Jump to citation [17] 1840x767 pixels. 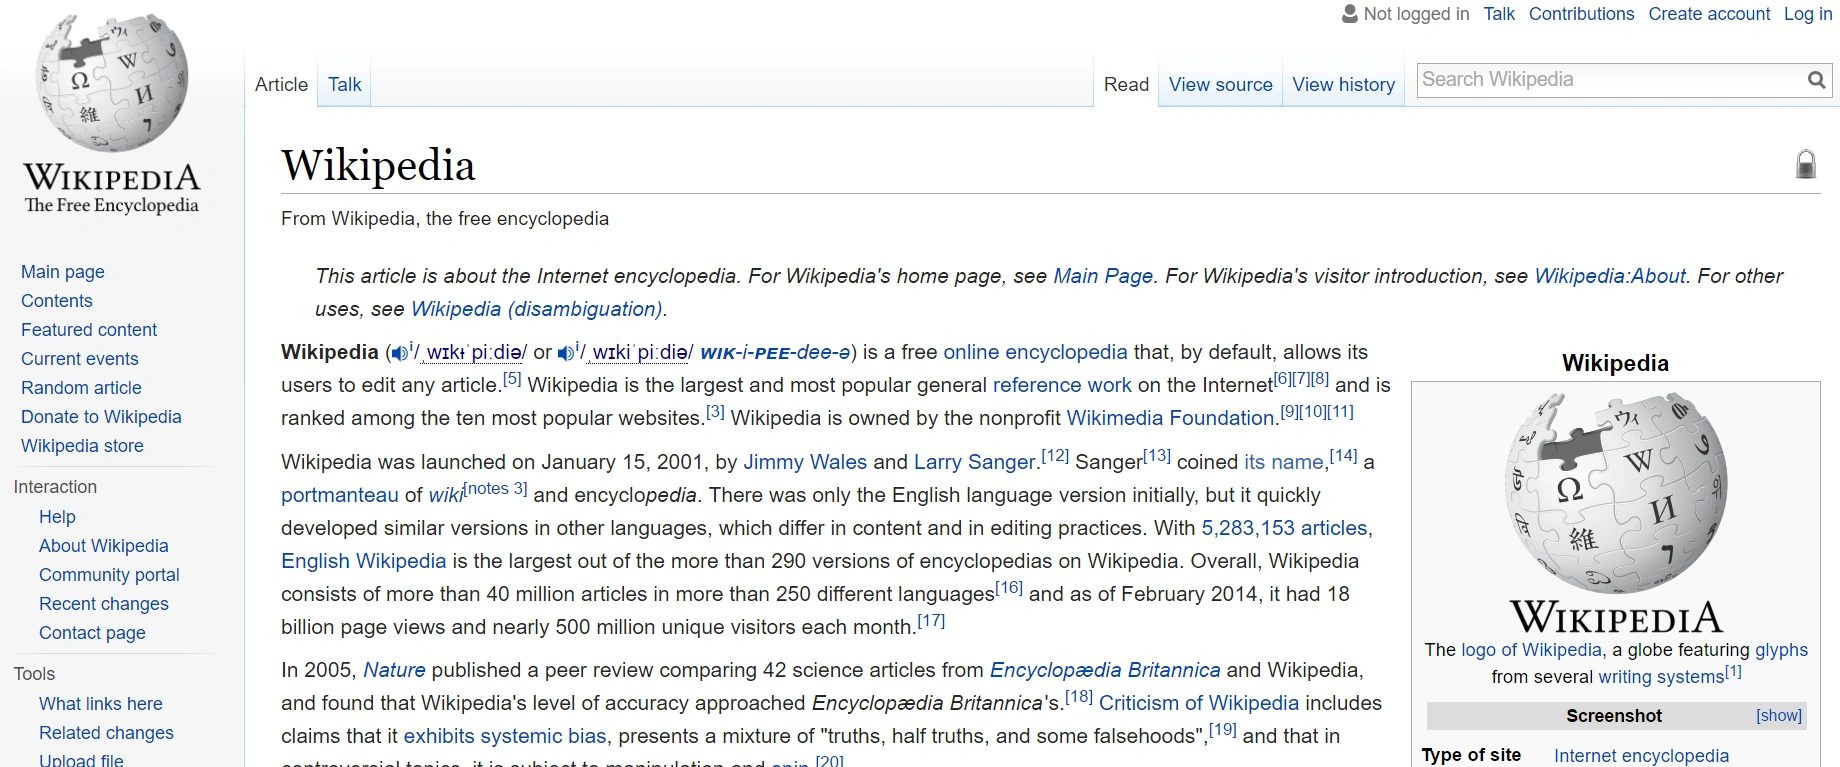click(x=931, y=621)
